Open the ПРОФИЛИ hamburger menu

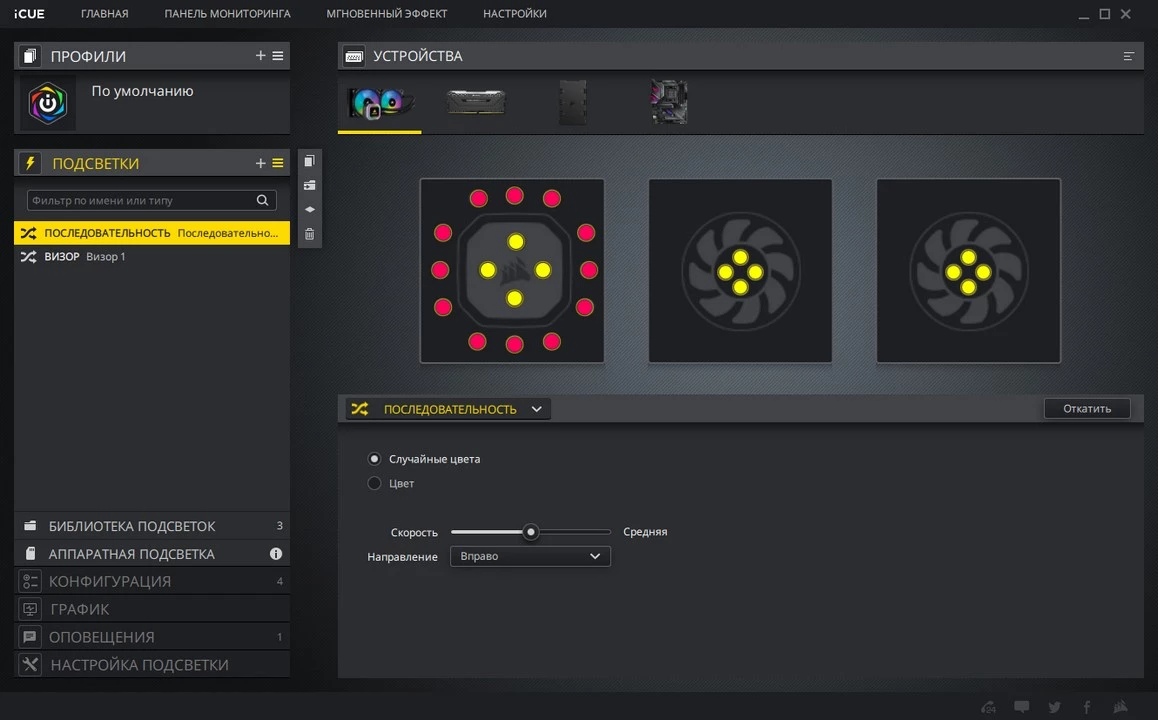click(278, 55)
